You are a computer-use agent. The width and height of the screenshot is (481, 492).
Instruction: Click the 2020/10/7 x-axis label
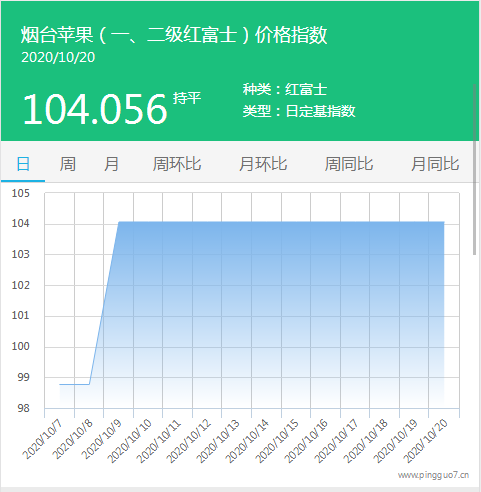coord(42,439)
